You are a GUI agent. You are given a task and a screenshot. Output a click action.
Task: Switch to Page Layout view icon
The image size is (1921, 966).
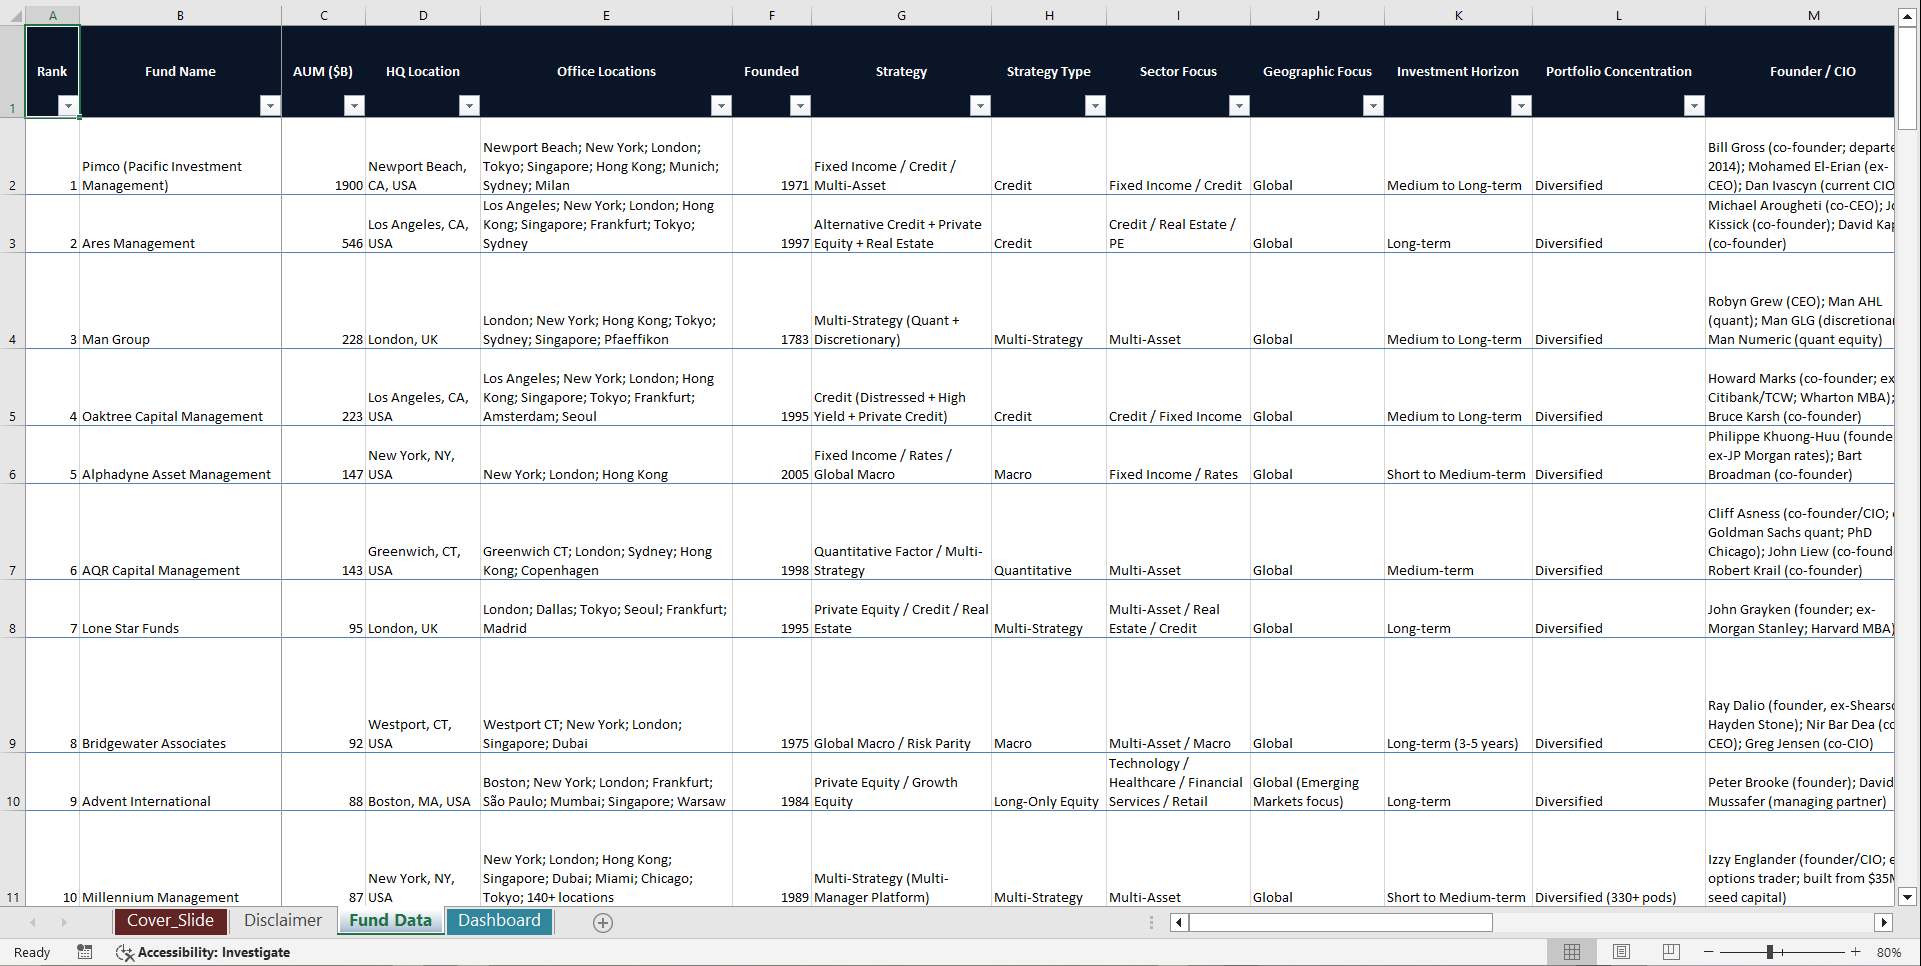coord(1621,952)
